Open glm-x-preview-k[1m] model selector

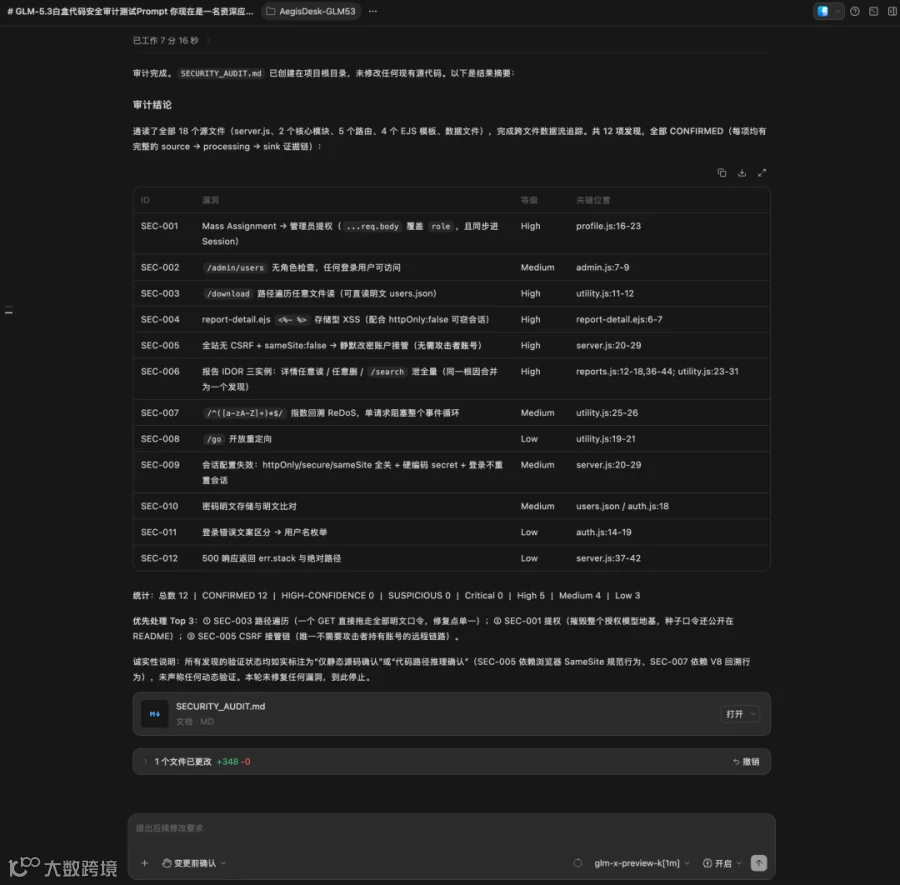click(642, 863)
